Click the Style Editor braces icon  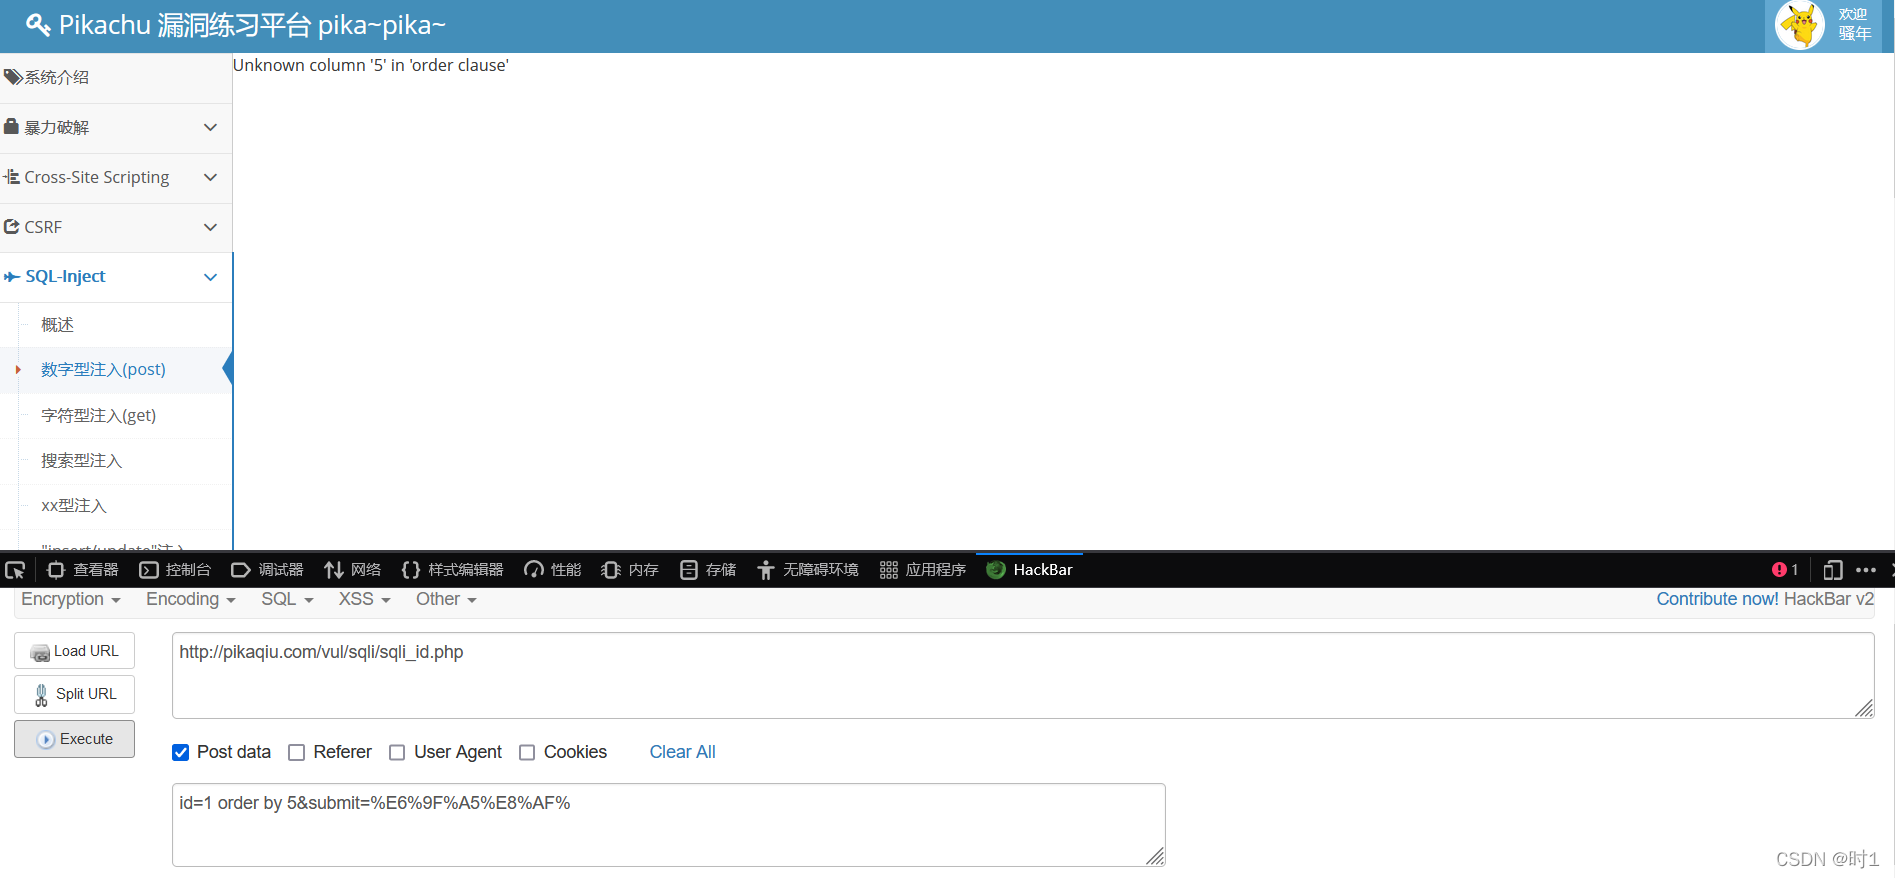411,570
